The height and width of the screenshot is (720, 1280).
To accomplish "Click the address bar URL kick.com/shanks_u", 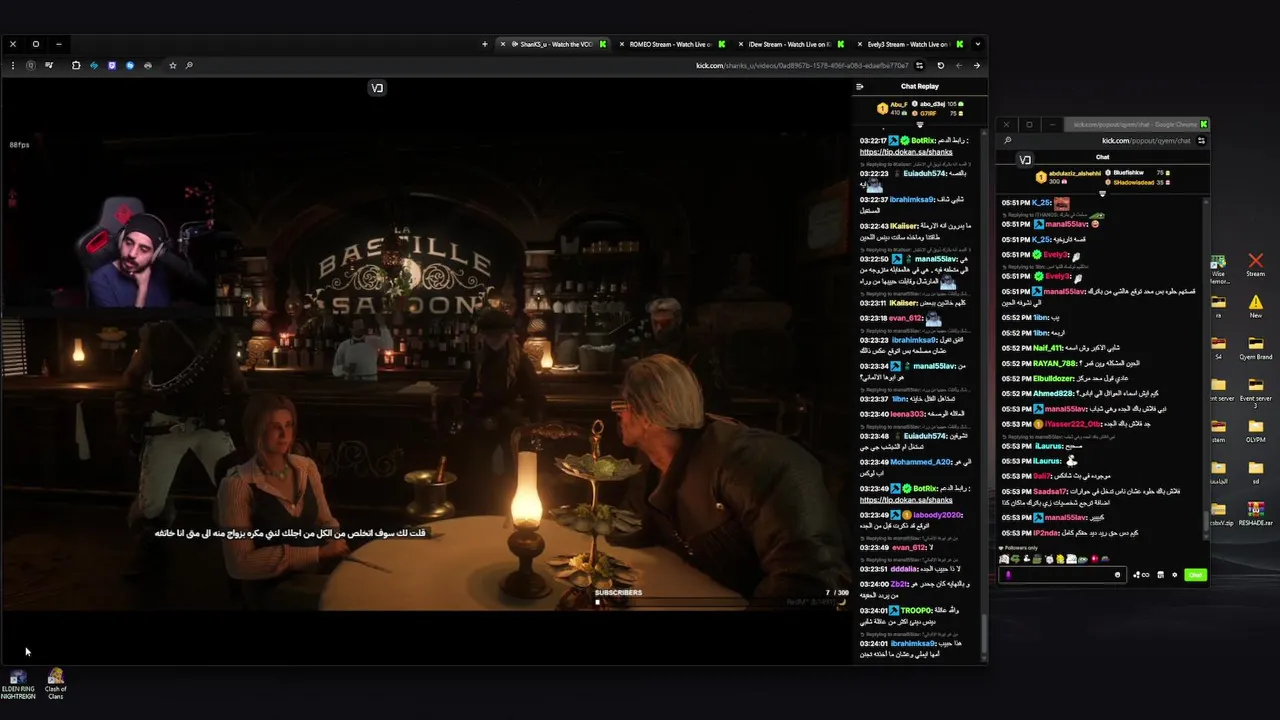I will tap(802, 66).
